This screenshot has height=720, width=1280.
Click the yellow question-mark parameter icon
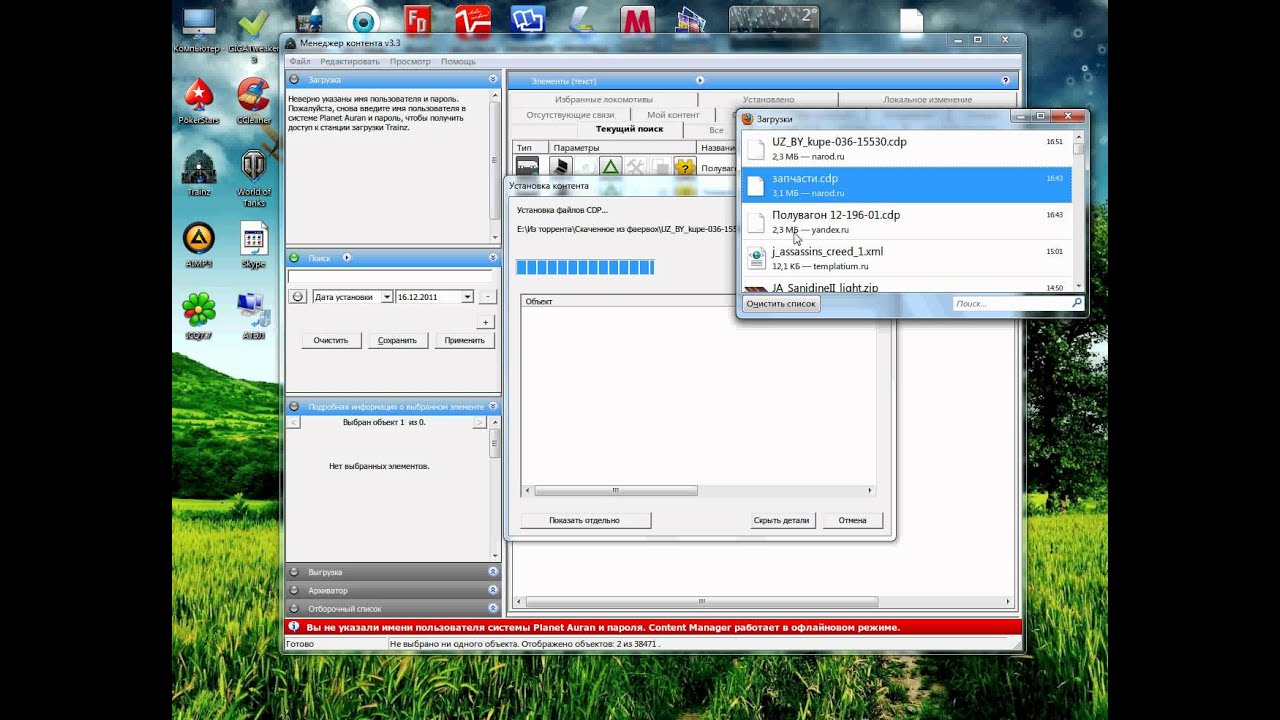(x=684, y=167)
